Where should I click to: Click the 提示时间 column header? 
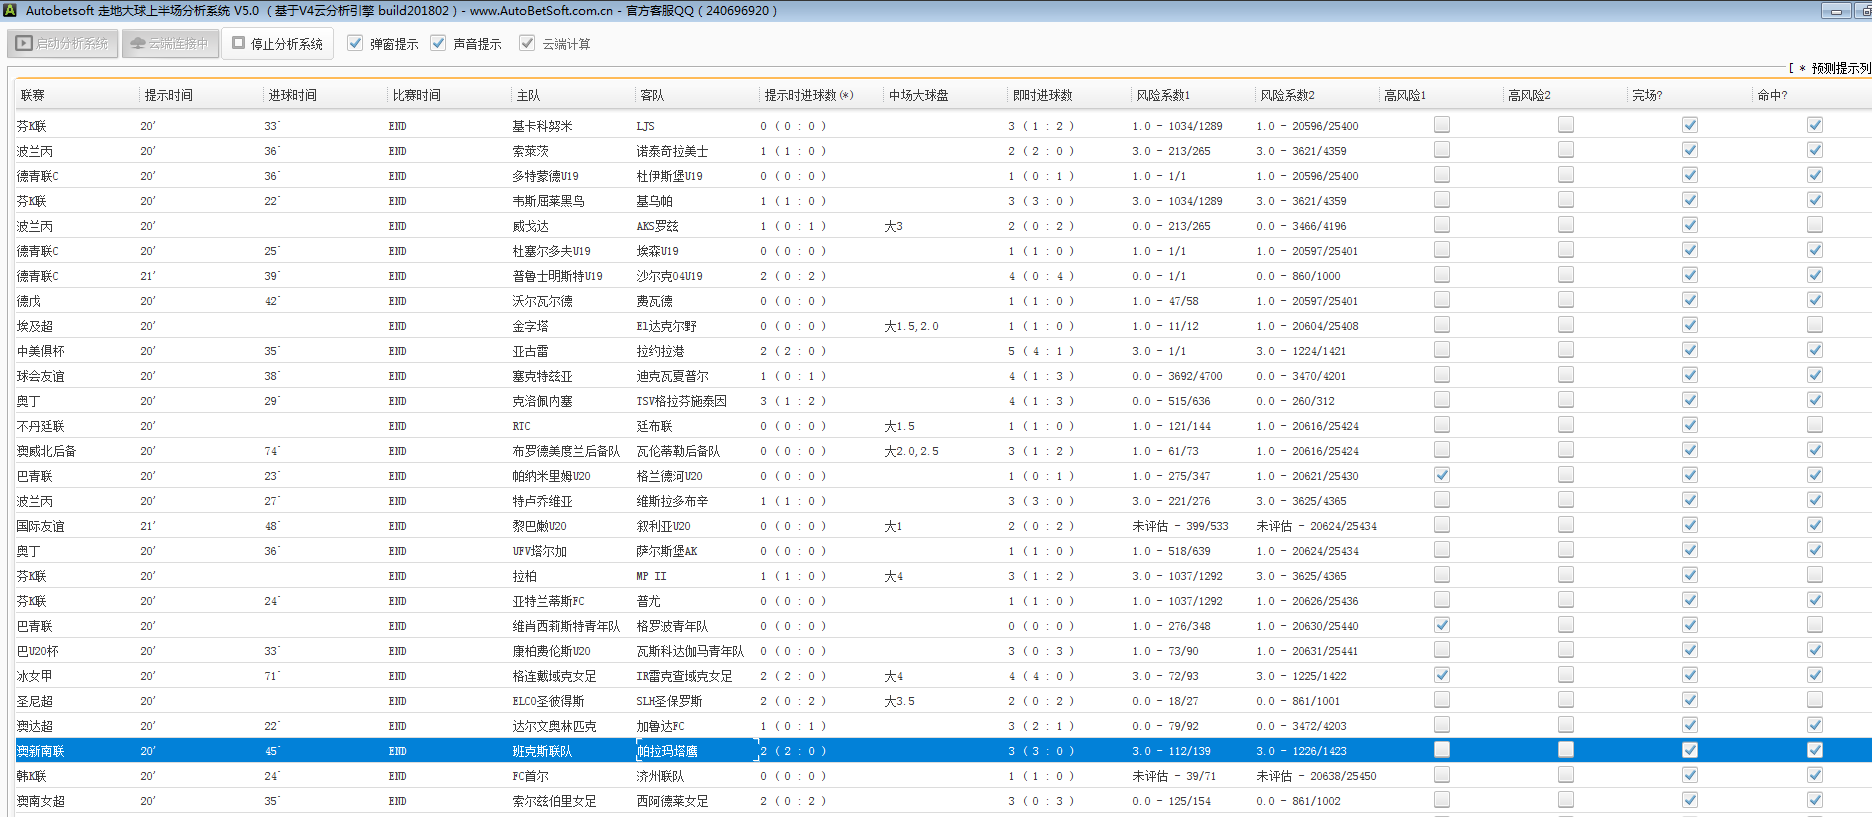tap(168, 96)
